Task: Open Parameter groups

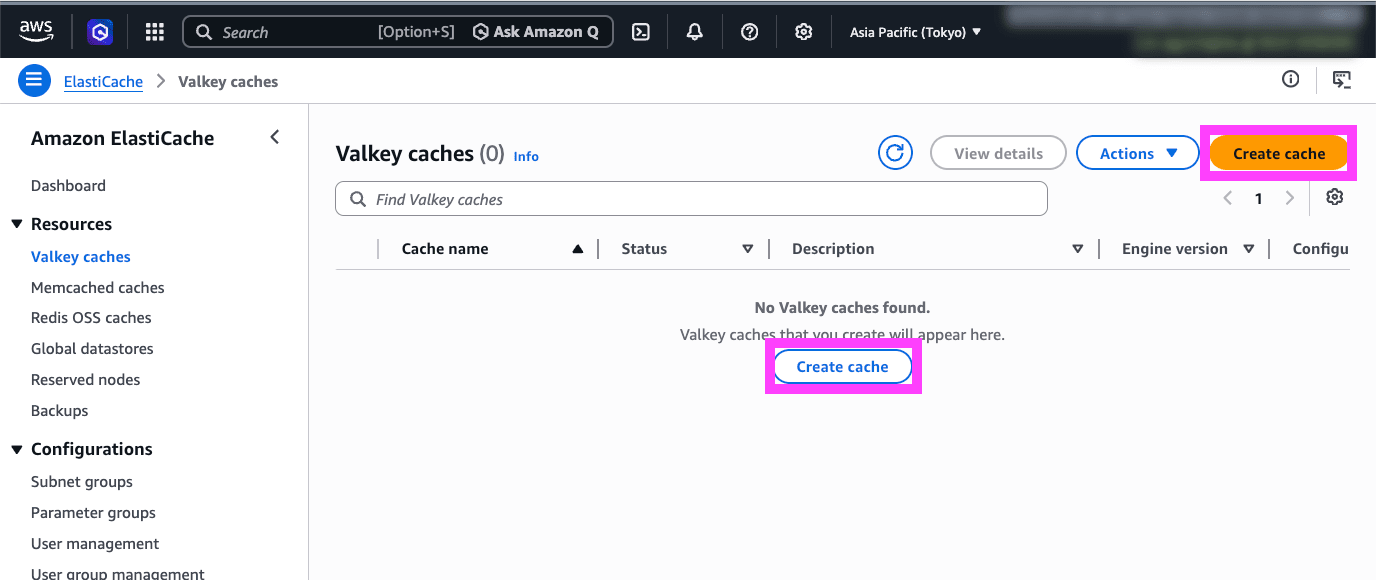Action: 93,513
